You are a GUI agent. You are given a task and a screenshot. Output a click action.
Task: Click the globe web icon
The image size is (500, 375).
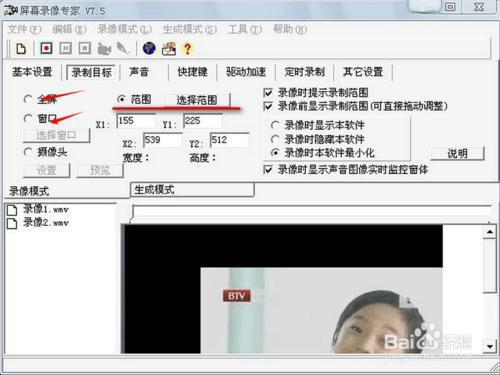(149, 48)
